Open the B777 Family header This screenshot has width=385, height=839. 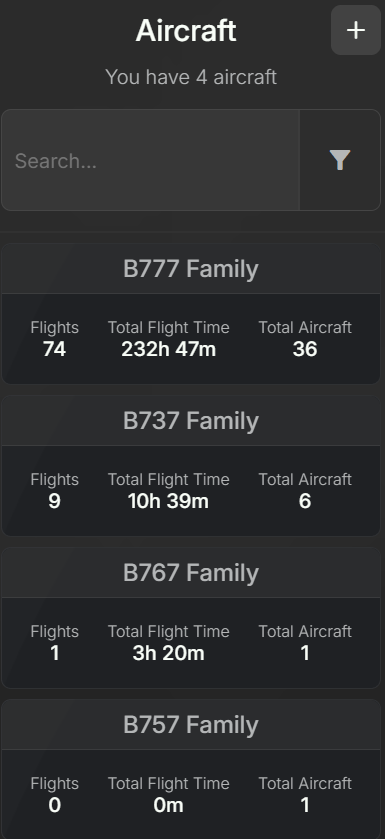coord(191,269)
